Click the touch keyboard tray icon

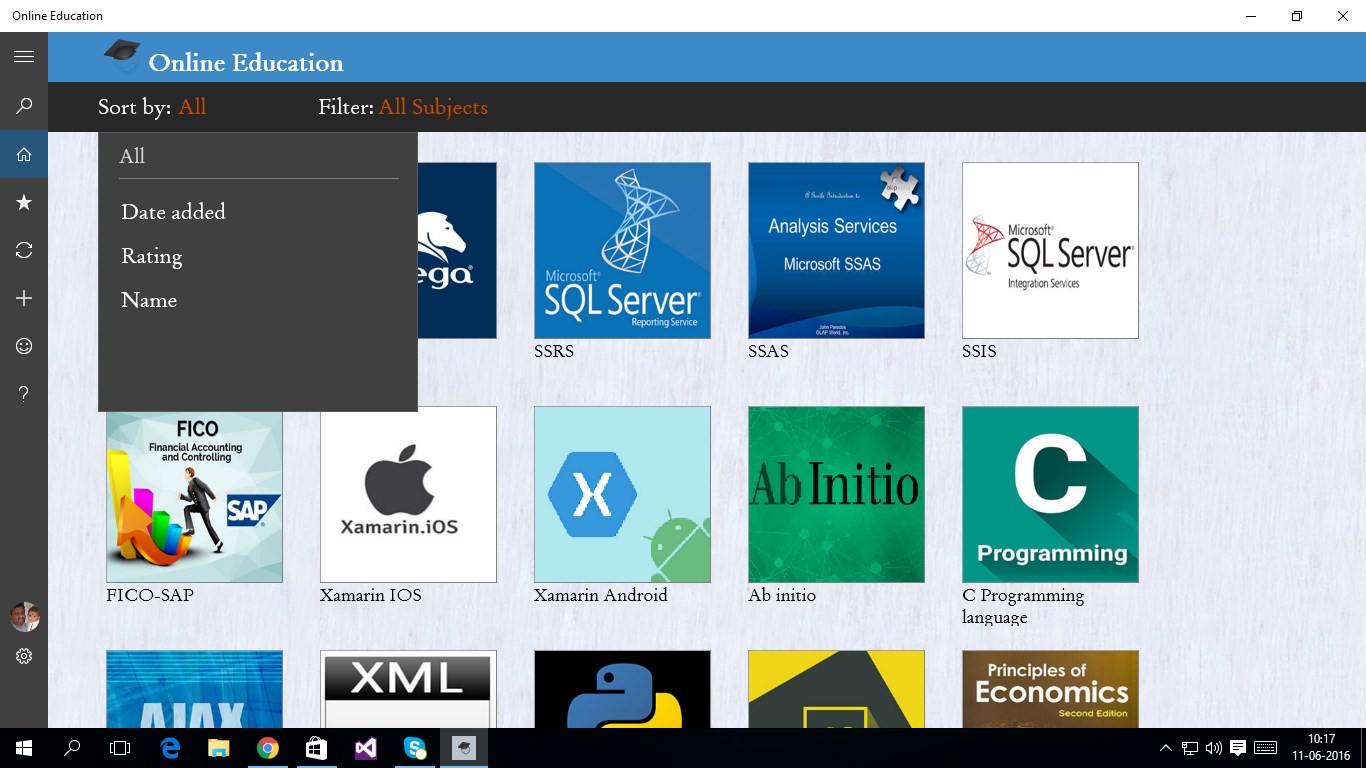click(1265, 748)
